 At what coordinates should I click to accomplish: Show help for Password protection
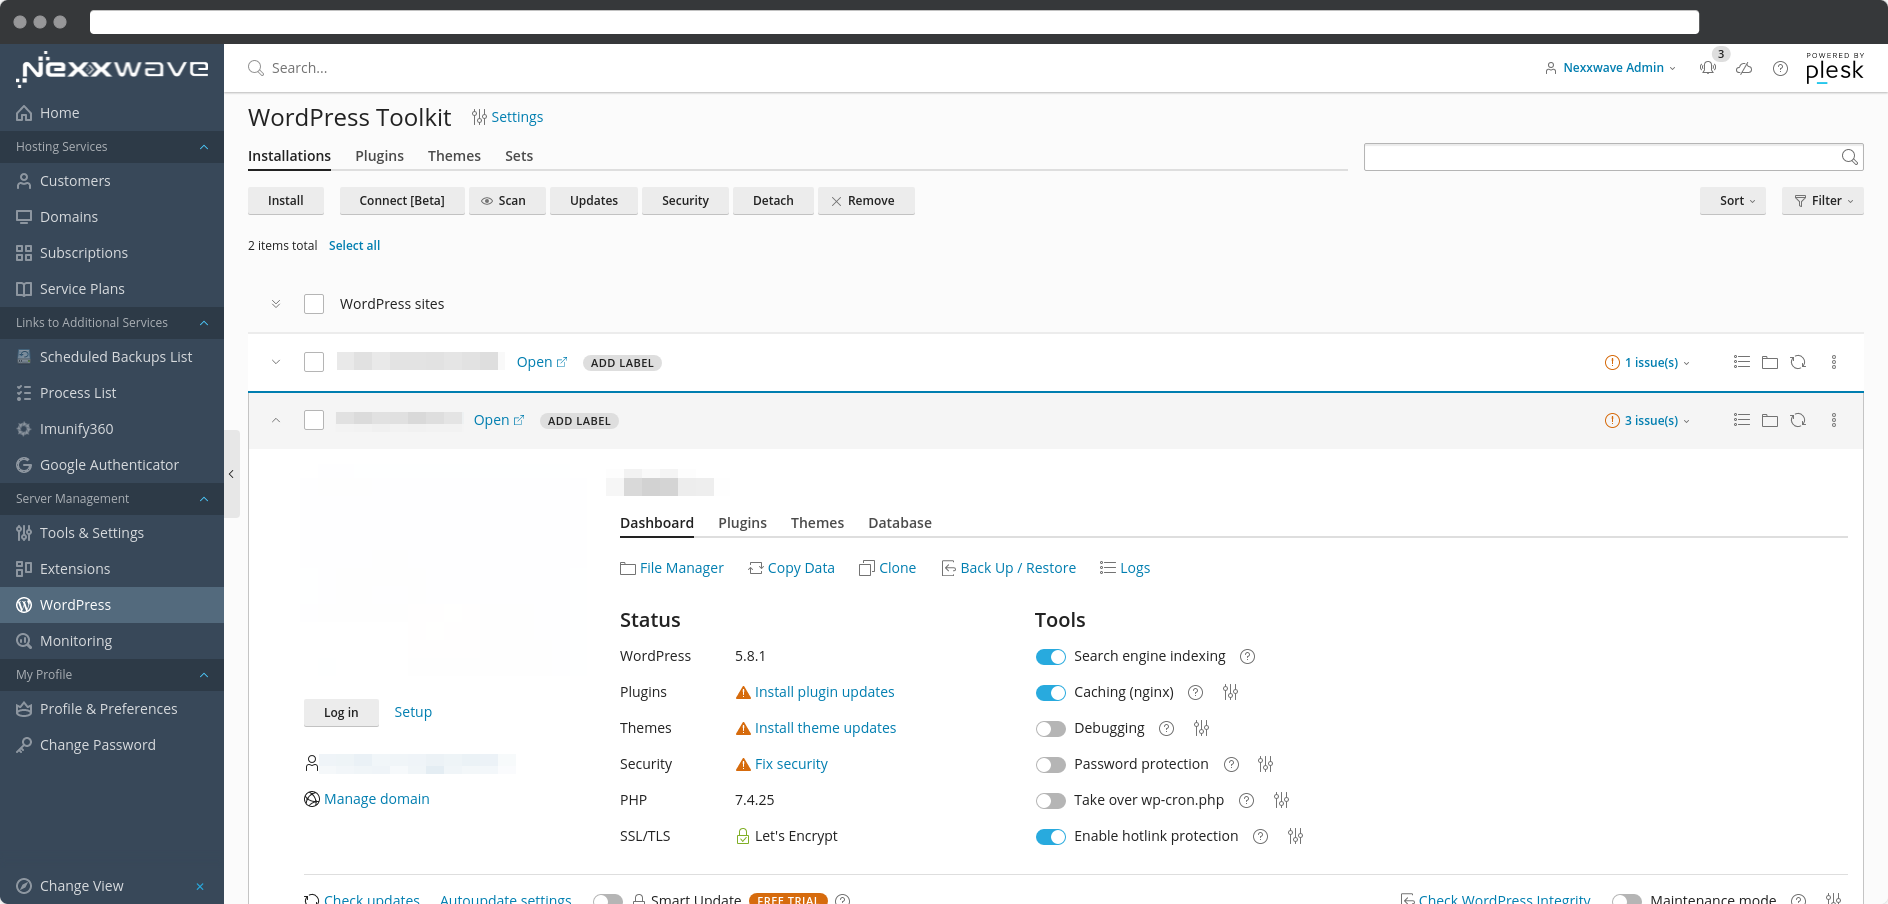coord(1231,764)
